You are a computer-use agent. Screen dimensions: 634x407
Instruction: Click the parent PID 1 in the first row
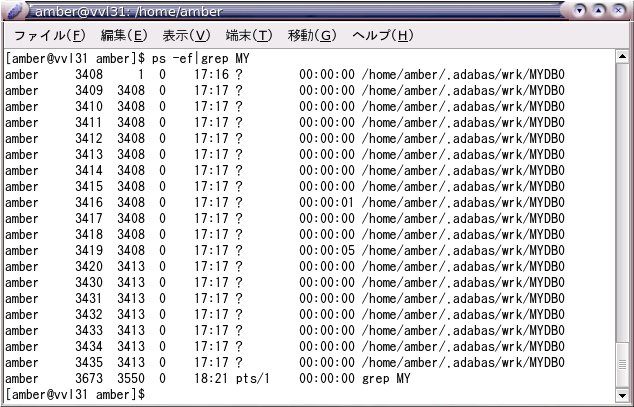coord(141,75)
